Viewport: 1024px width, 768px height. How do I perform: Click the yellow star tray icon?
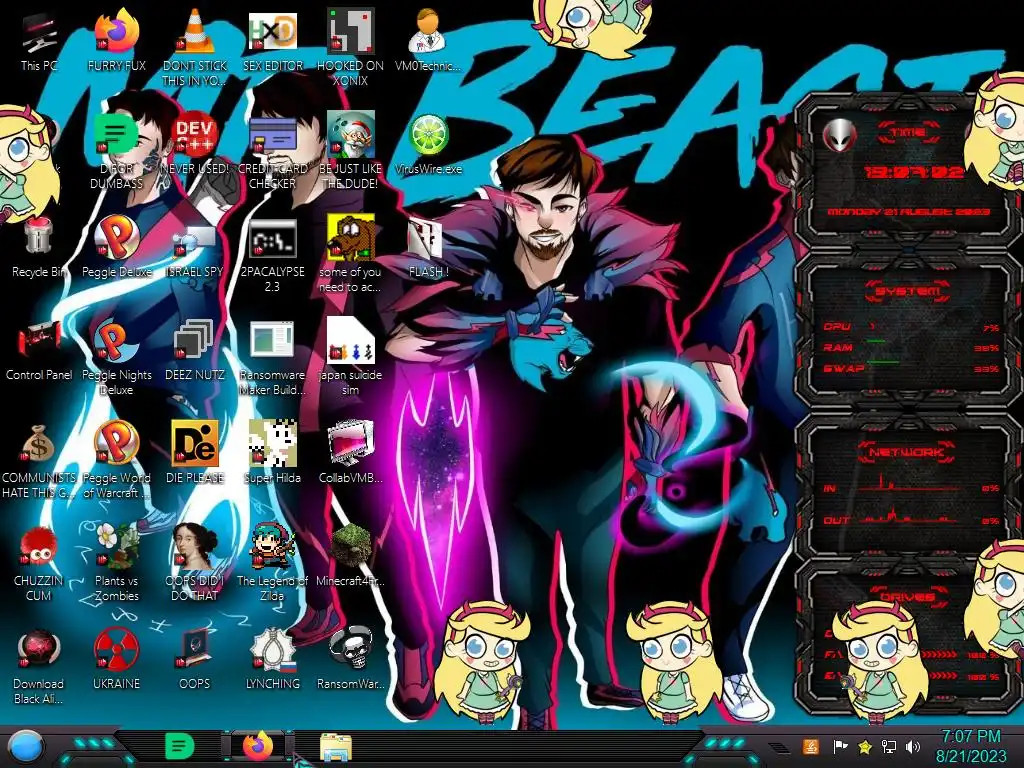tap(865, 746)
